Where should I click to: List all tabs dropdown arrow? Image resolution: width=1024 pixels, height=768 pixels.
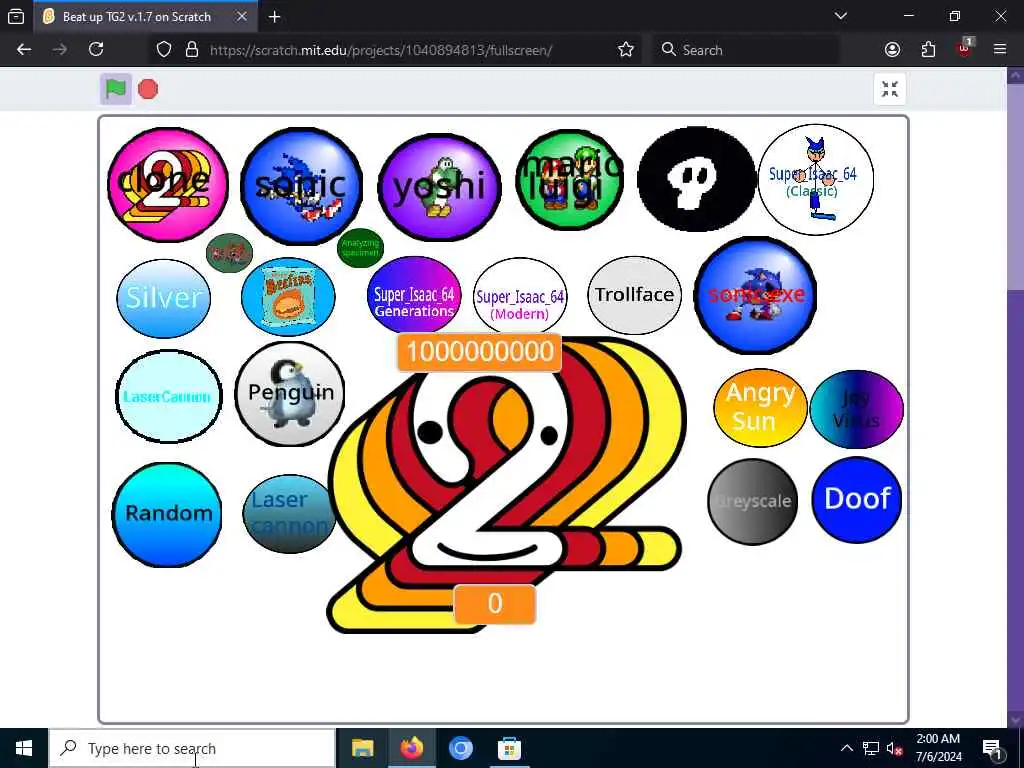(841, 16)
